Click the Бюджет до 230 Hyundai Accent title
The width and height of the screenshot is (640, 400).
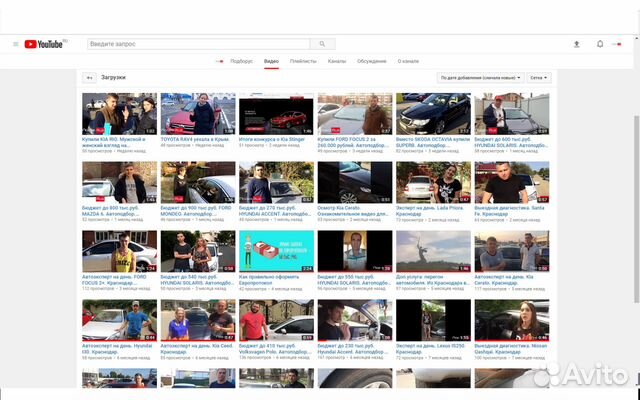click(353, 349)
